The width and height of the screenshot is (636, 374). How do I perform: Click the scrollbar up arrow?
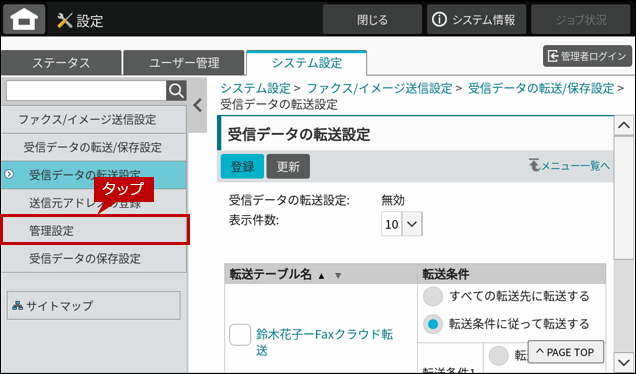click(624, 126)
